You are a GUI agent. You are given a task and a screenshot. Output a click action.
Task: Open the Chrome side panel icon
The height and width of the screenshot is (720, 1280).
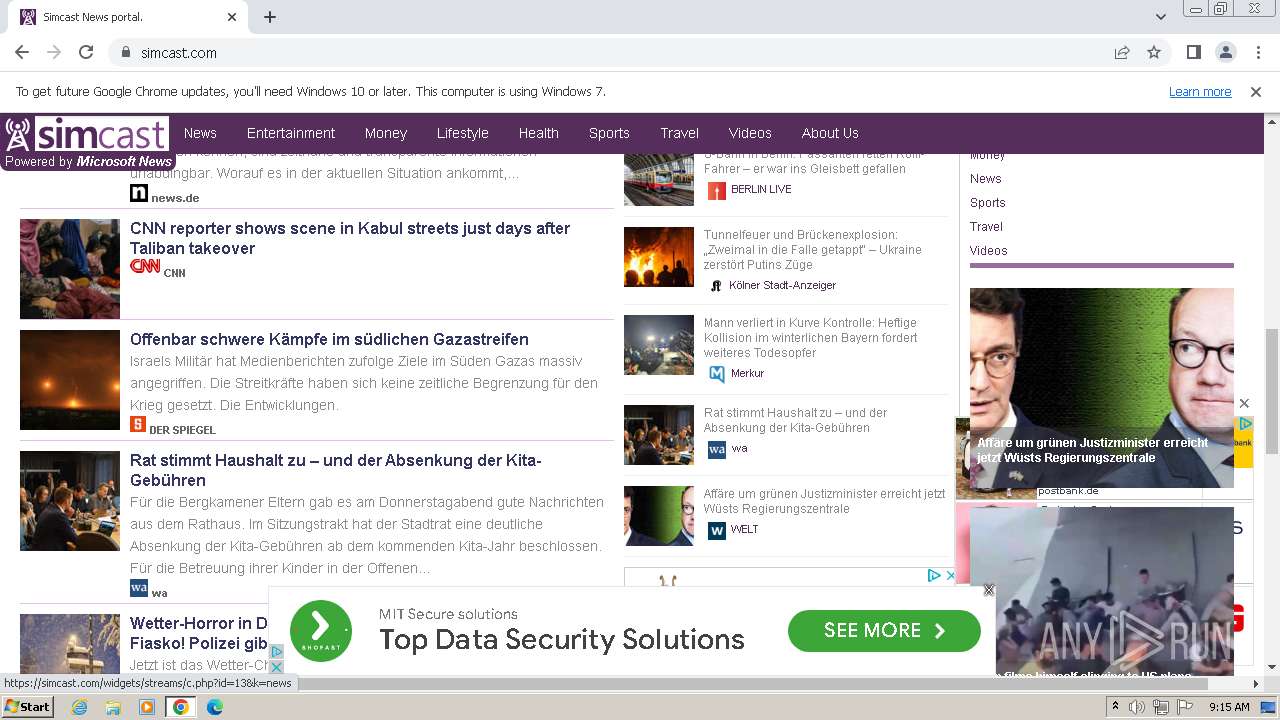pos(1193,52)
